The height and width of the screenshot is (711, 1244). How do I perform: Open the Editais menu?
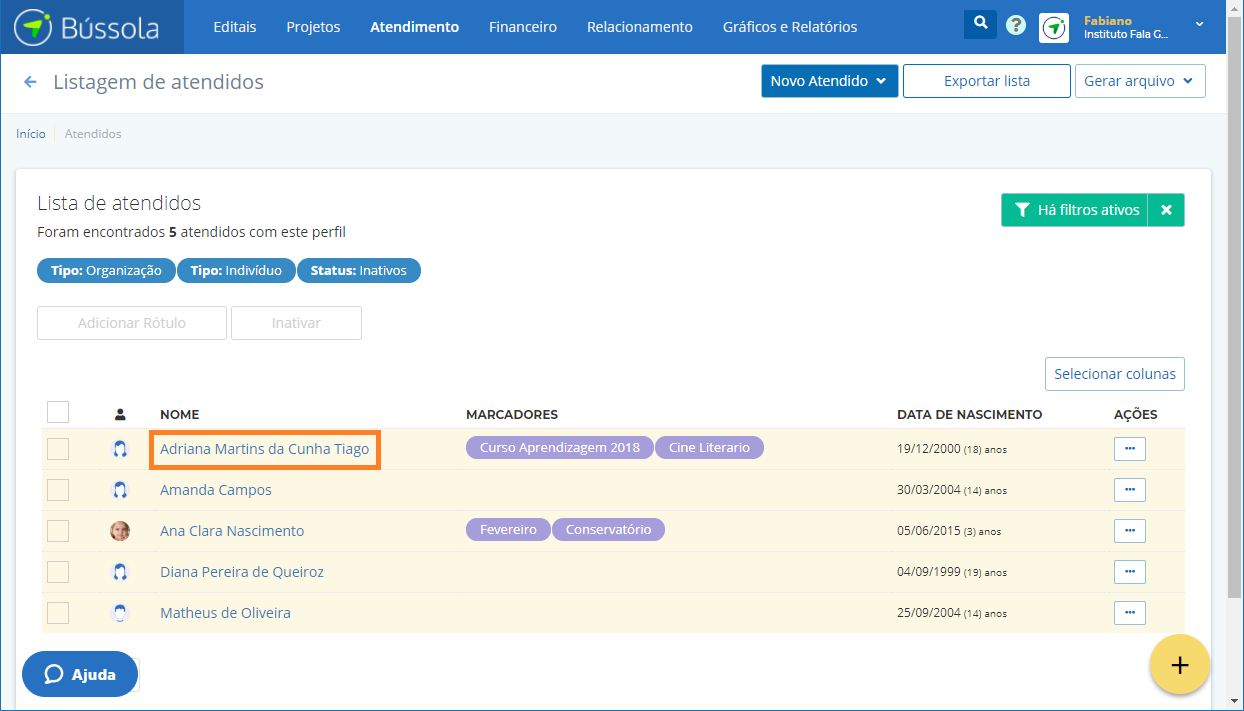(x=235, y=27)
